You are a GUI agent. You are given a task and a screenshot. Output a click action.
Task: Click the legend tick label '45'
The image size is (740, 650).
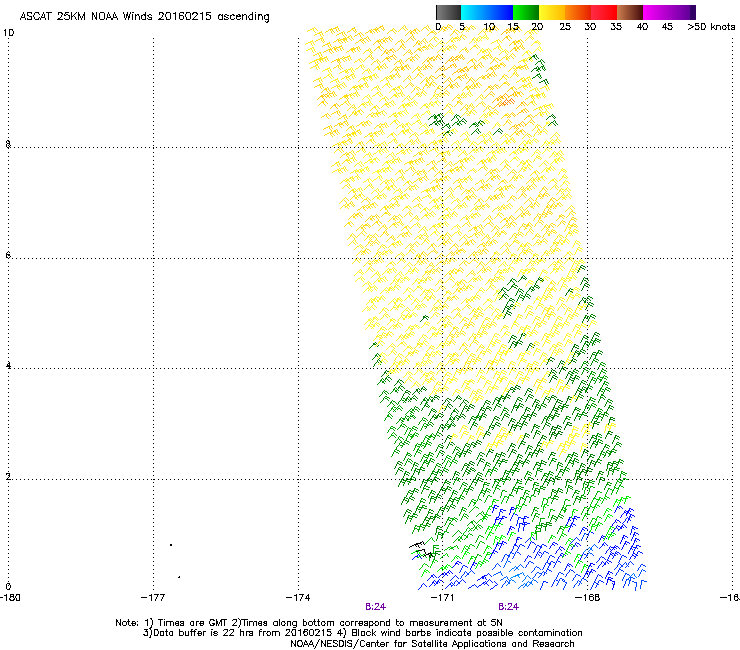[667, 27]
